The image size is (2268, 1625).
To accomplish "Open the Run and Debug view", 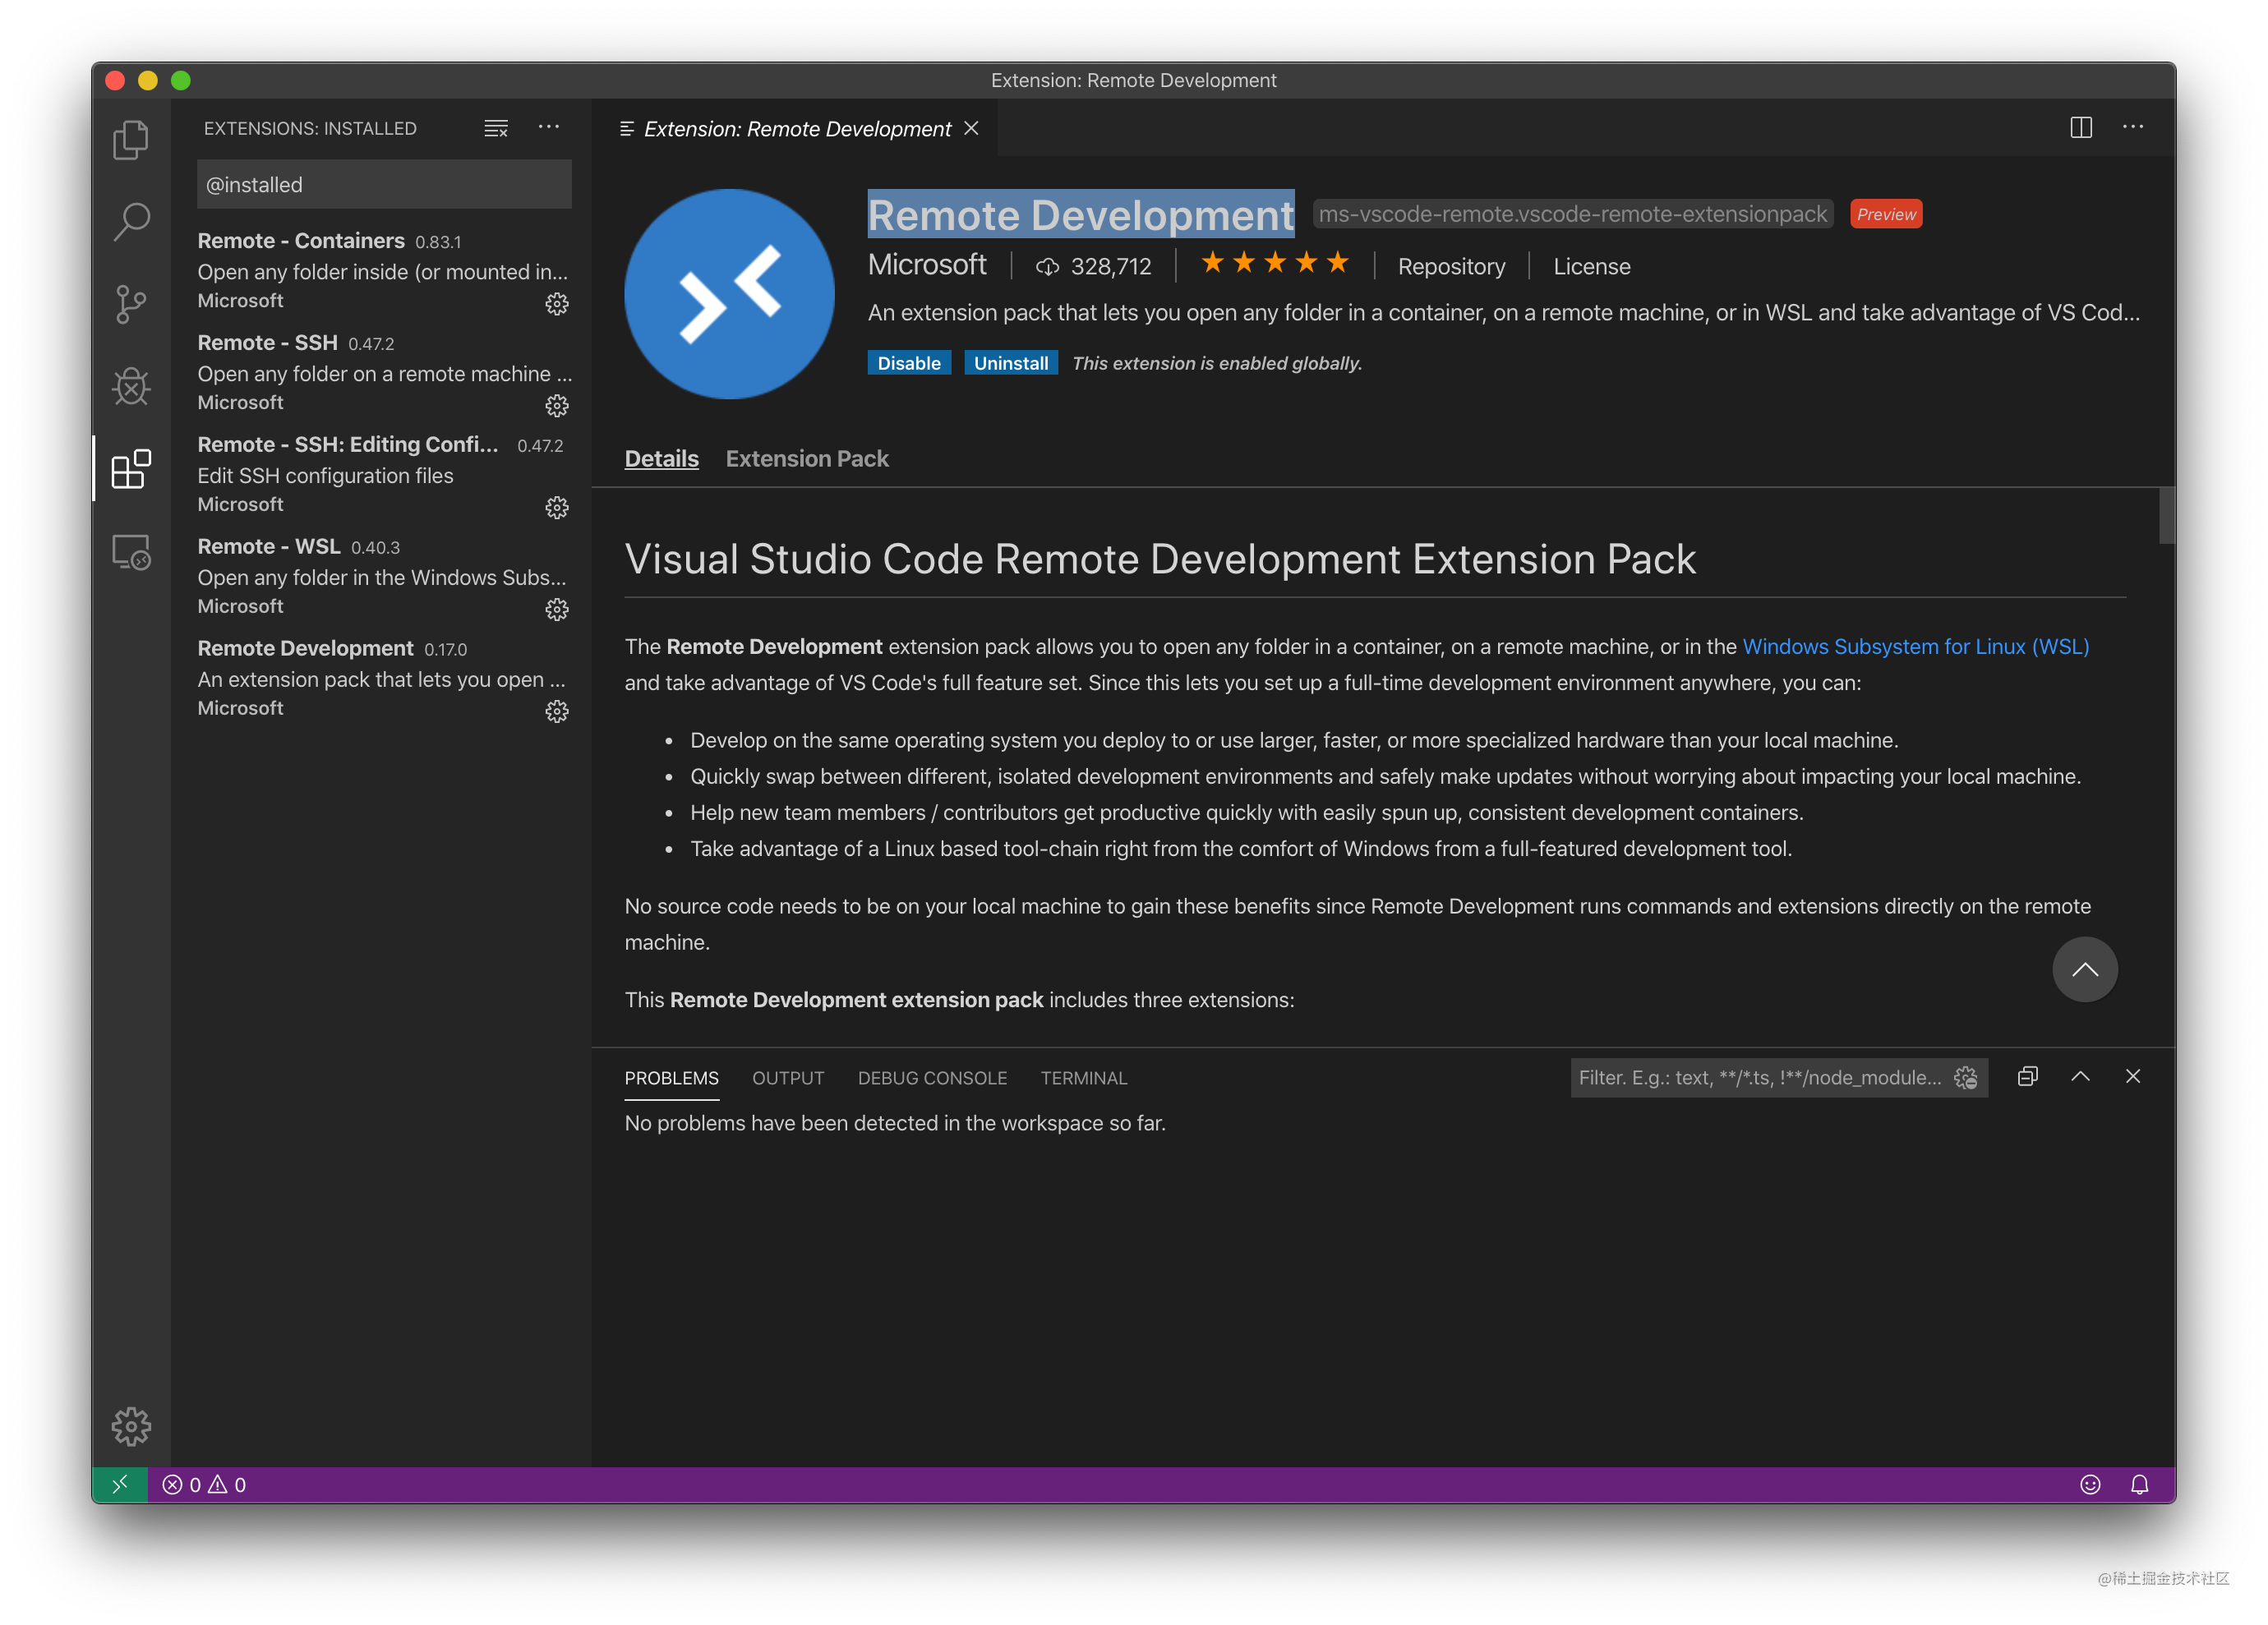I will tap(131, 386).
